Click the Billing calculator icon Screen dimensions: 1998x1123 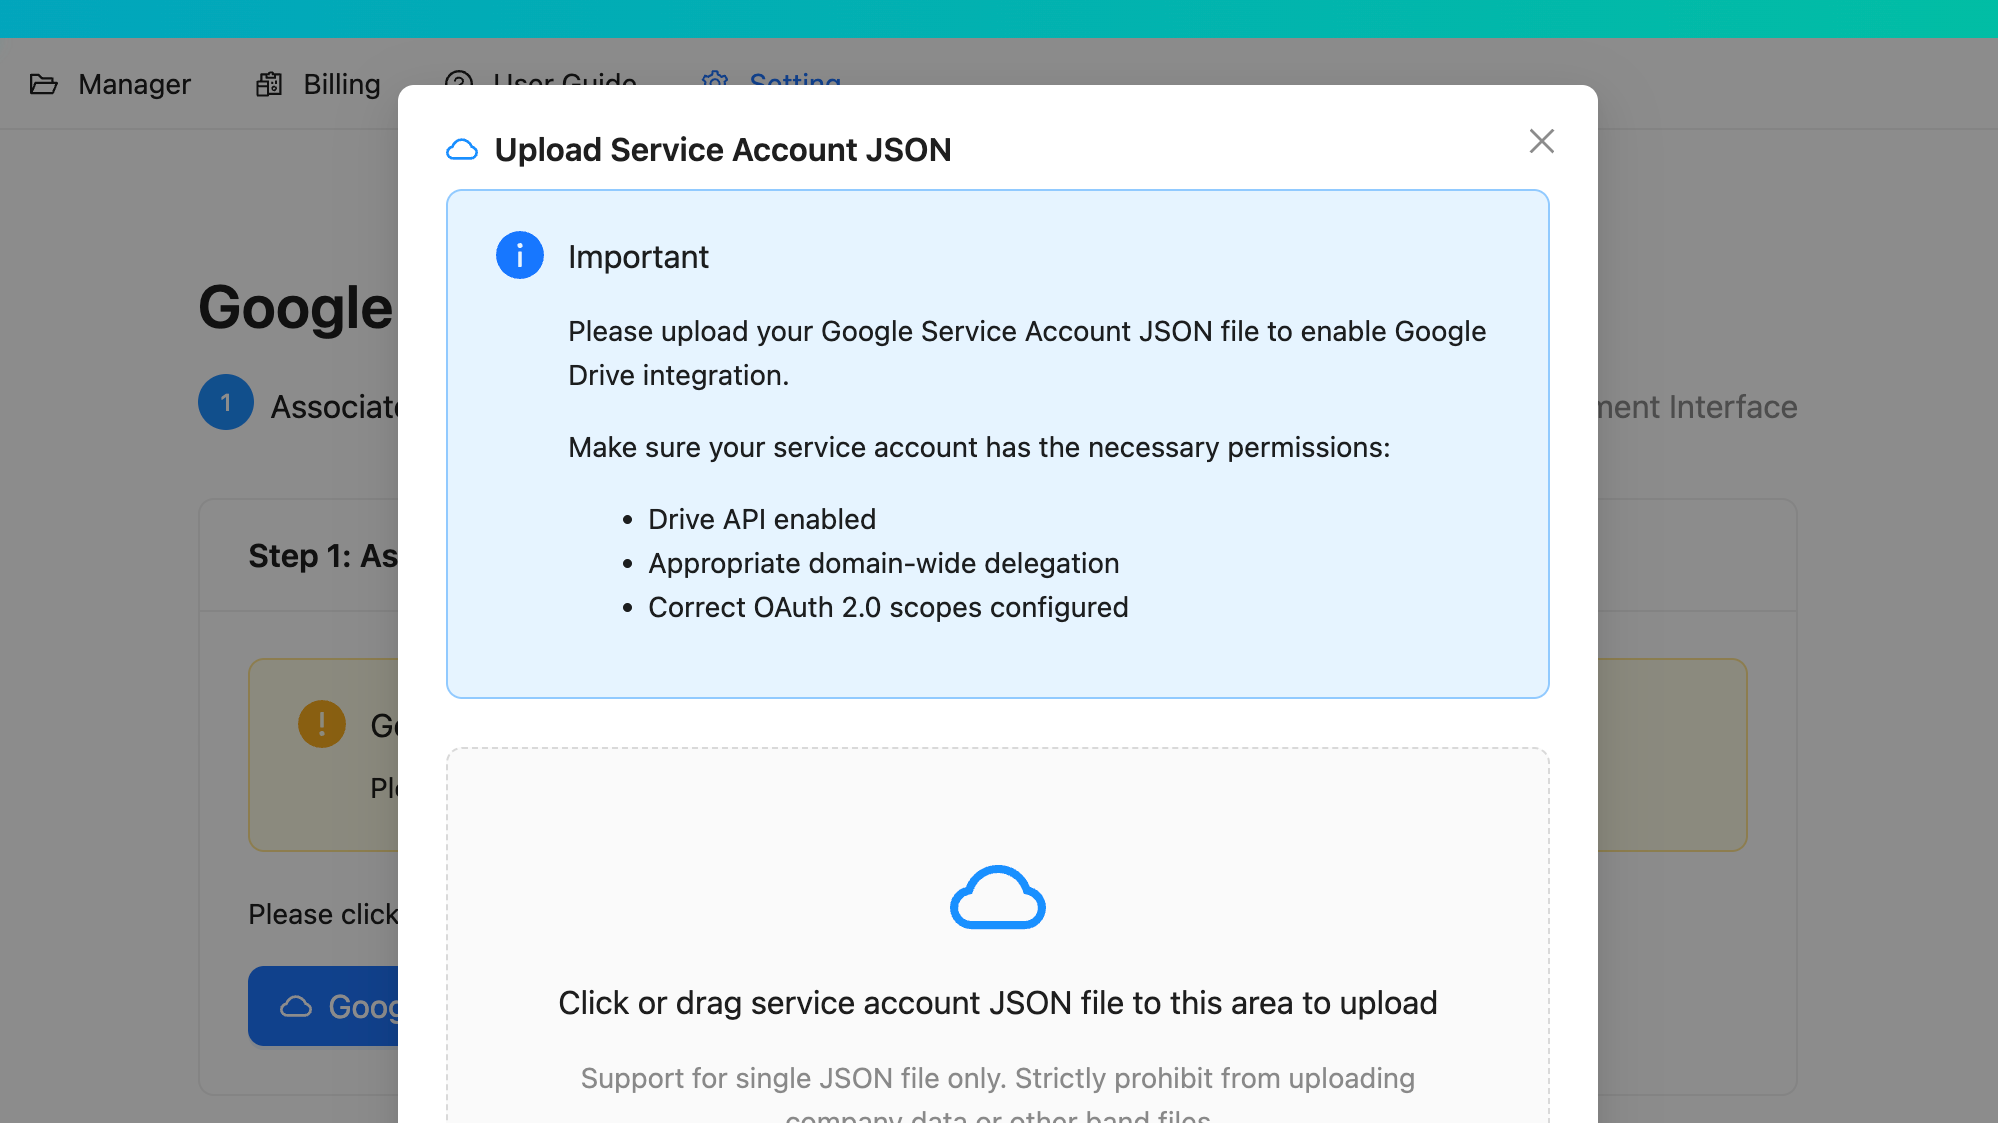[269, 84]
